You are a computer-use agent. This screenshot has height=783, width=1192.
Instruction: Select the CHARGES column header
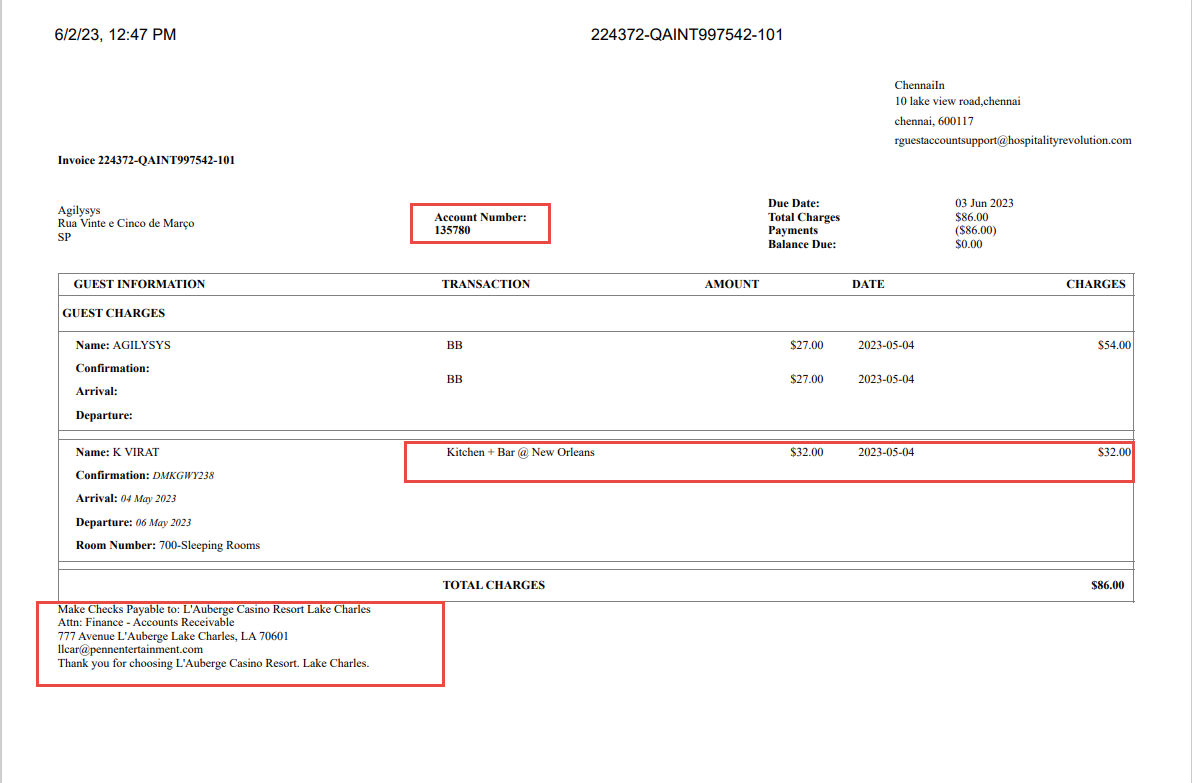1095,283
